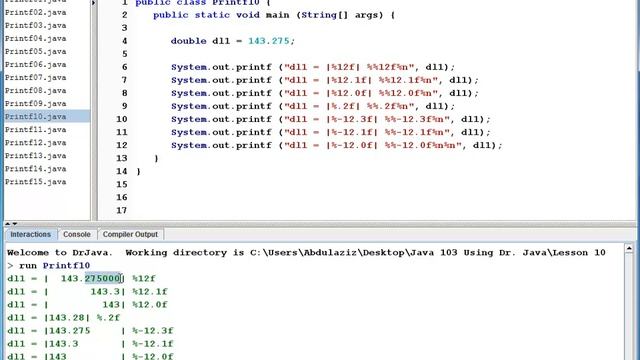The height and width of the screenshot is (360, 640).
Task: Select Printf05.java document
Action: [36, 51]
